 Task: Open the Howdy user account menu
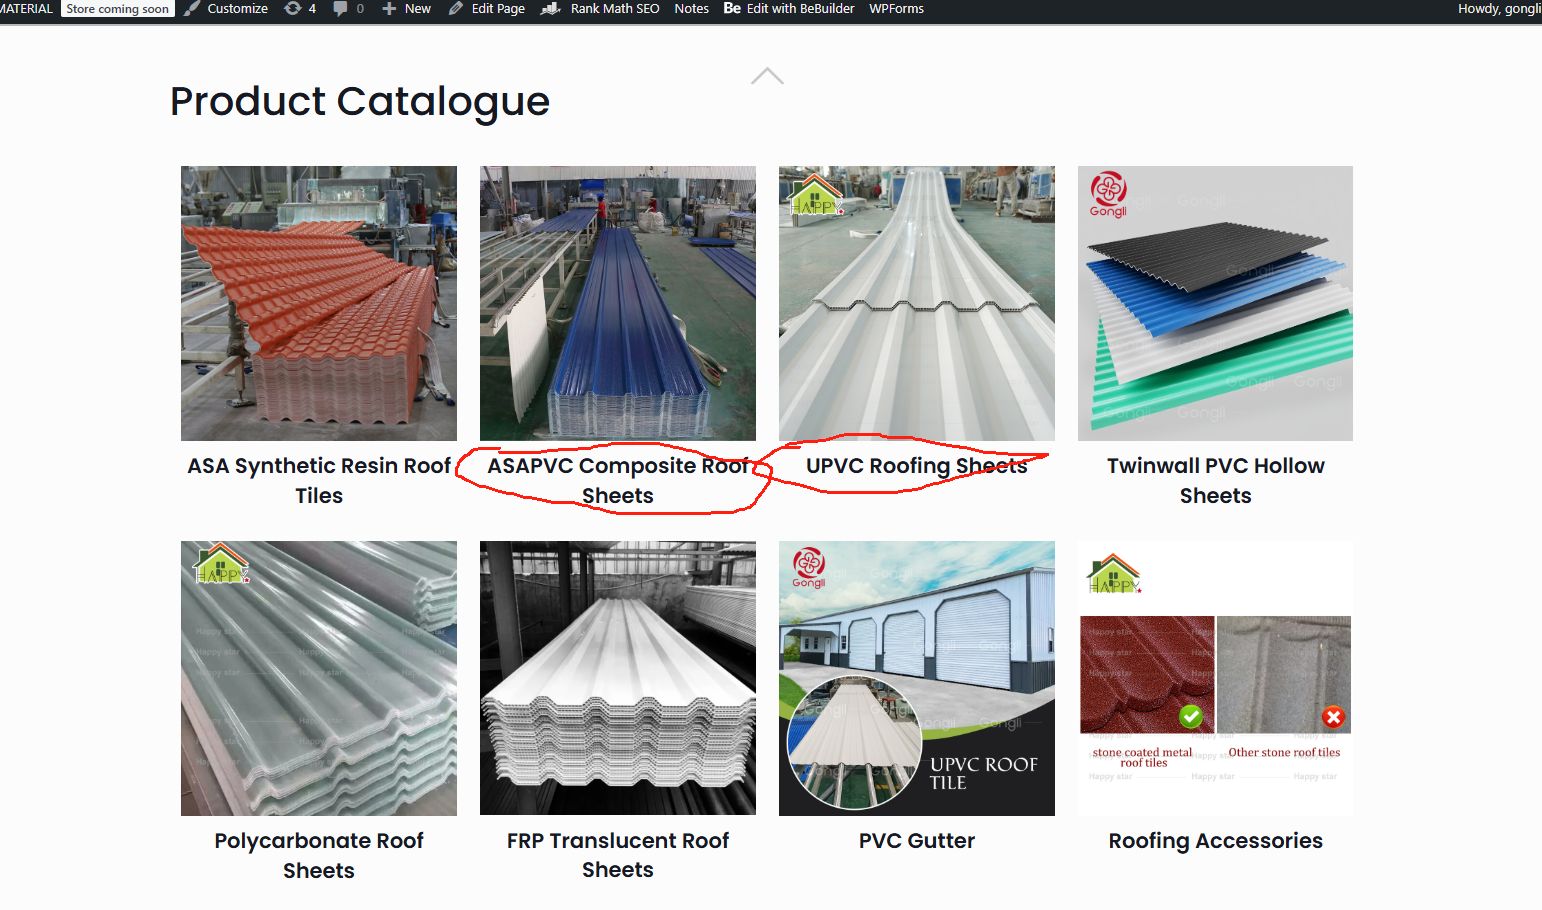pos(1497,9)
